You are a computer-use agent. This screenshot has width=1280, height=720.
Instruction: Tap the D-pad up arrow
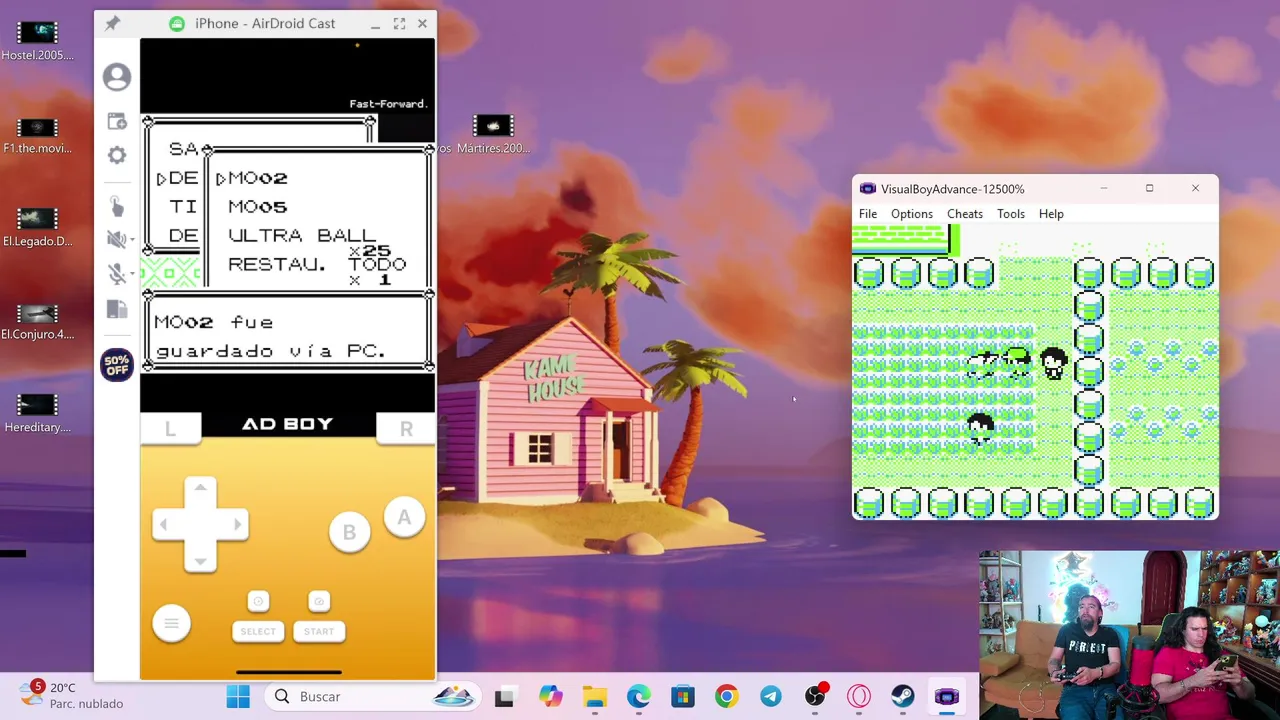coord(200,487)
